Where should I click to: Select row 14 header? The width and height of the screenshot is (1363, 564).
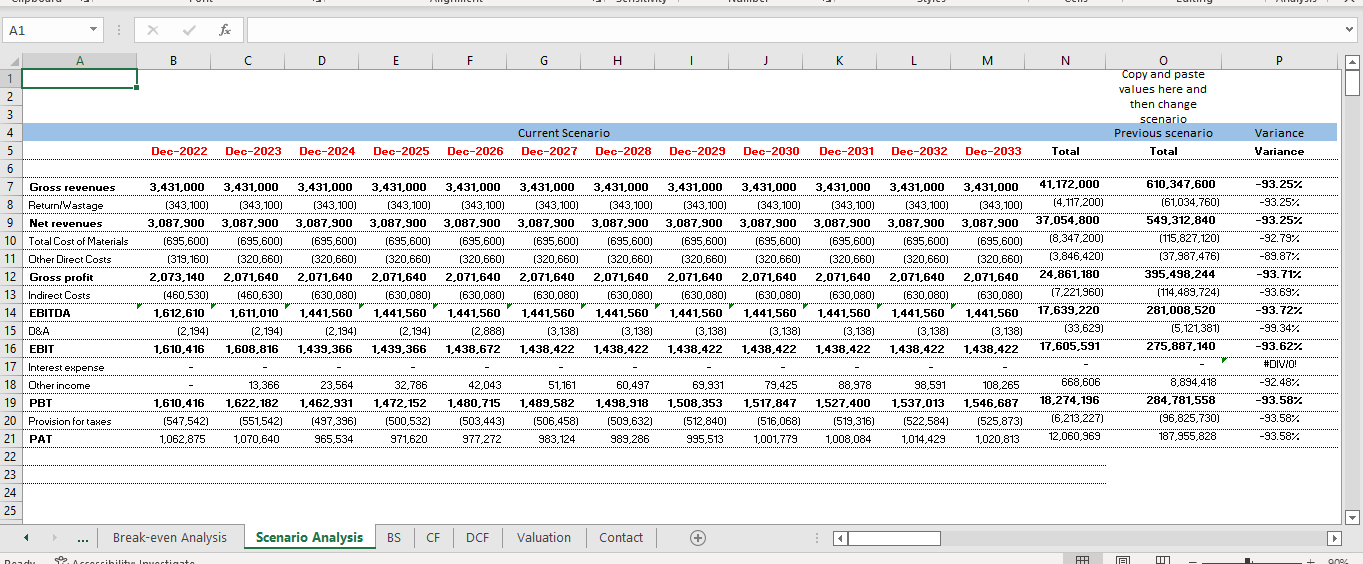(x=11, y=313)
